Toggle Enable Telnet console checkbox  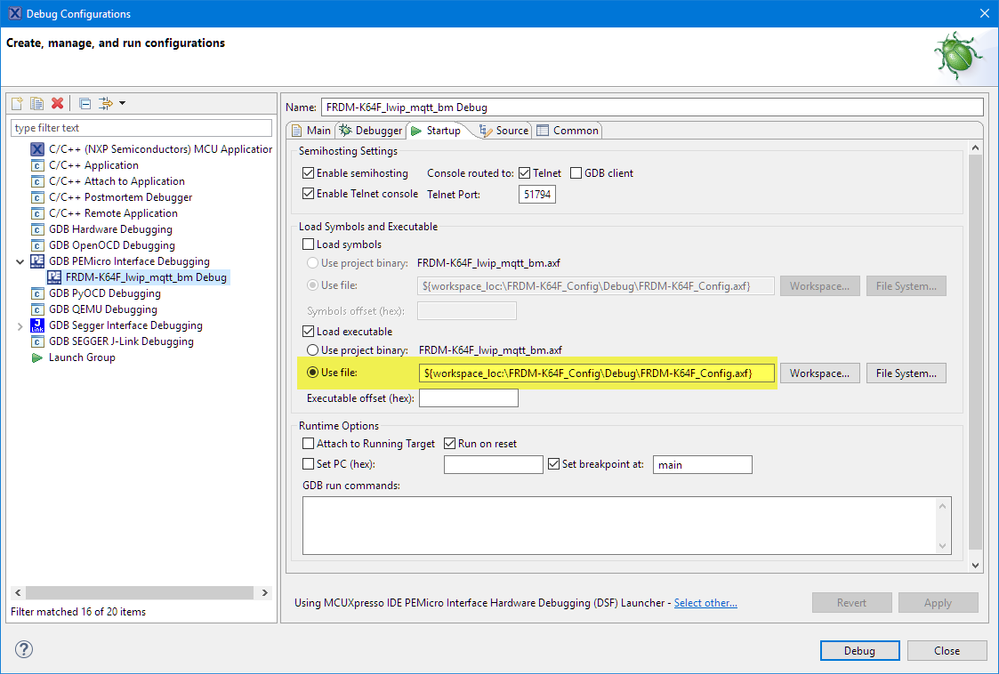point(308,194)
